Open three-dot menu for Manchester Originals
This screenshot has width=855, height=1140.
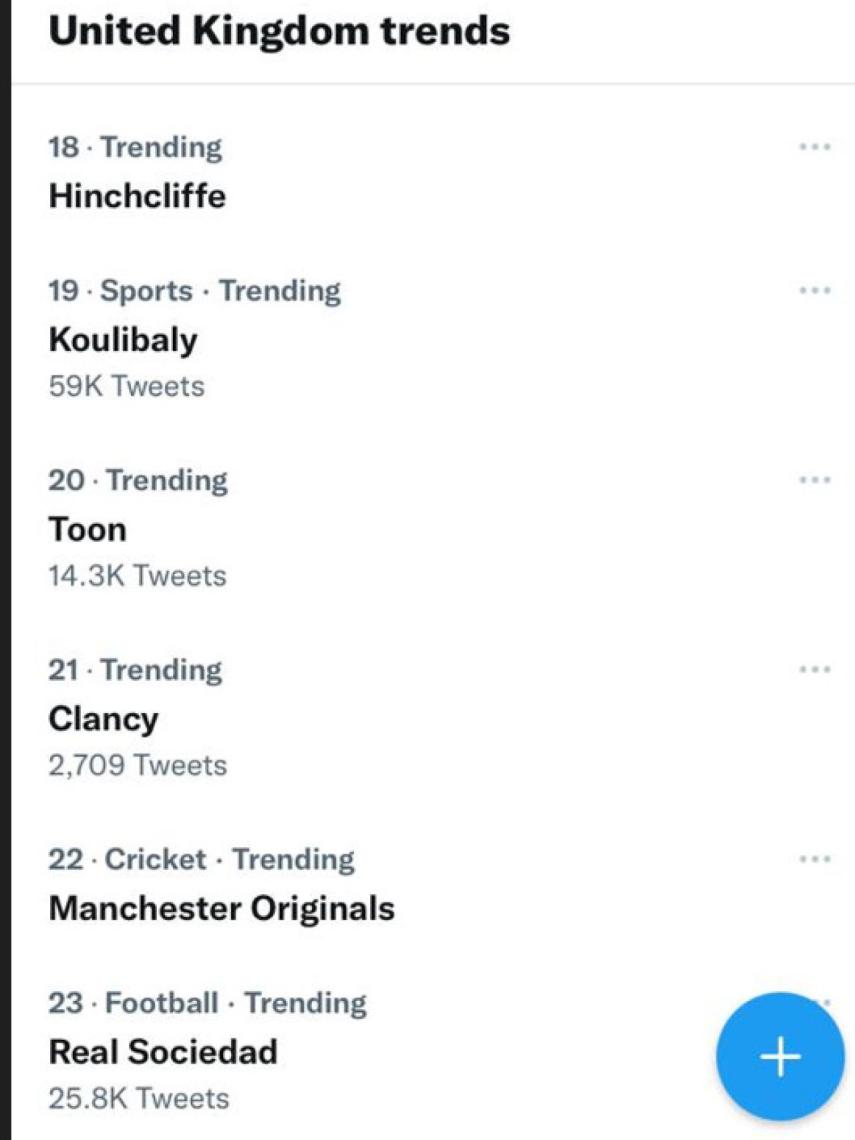815,859
